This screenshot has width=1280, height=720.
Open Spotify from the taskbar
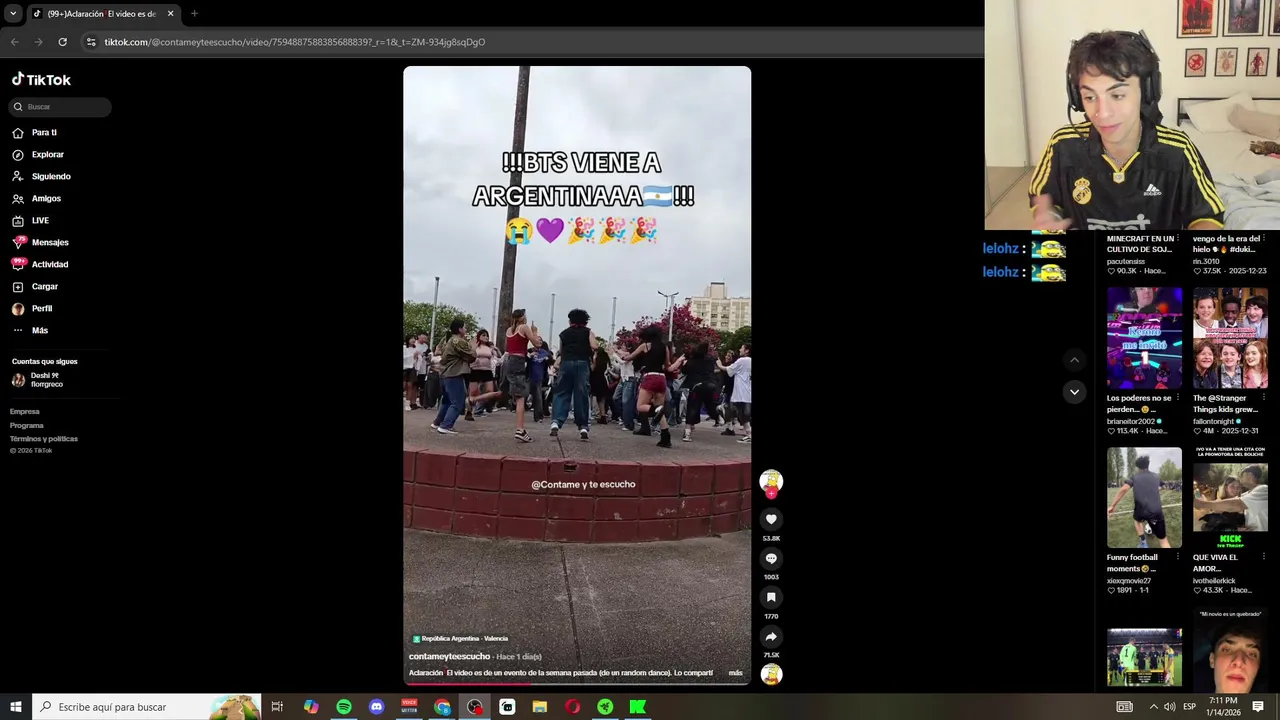pyautogui.click(x=344, y=707)
